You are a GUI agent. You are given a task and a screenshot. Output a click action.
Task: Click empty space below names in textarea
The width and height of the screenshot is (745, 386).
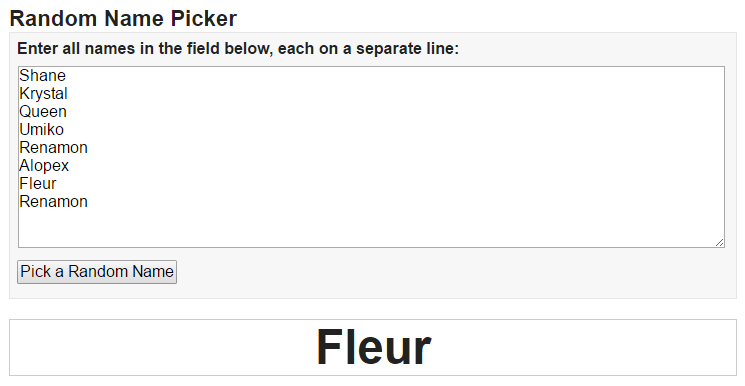click(371, 228)
